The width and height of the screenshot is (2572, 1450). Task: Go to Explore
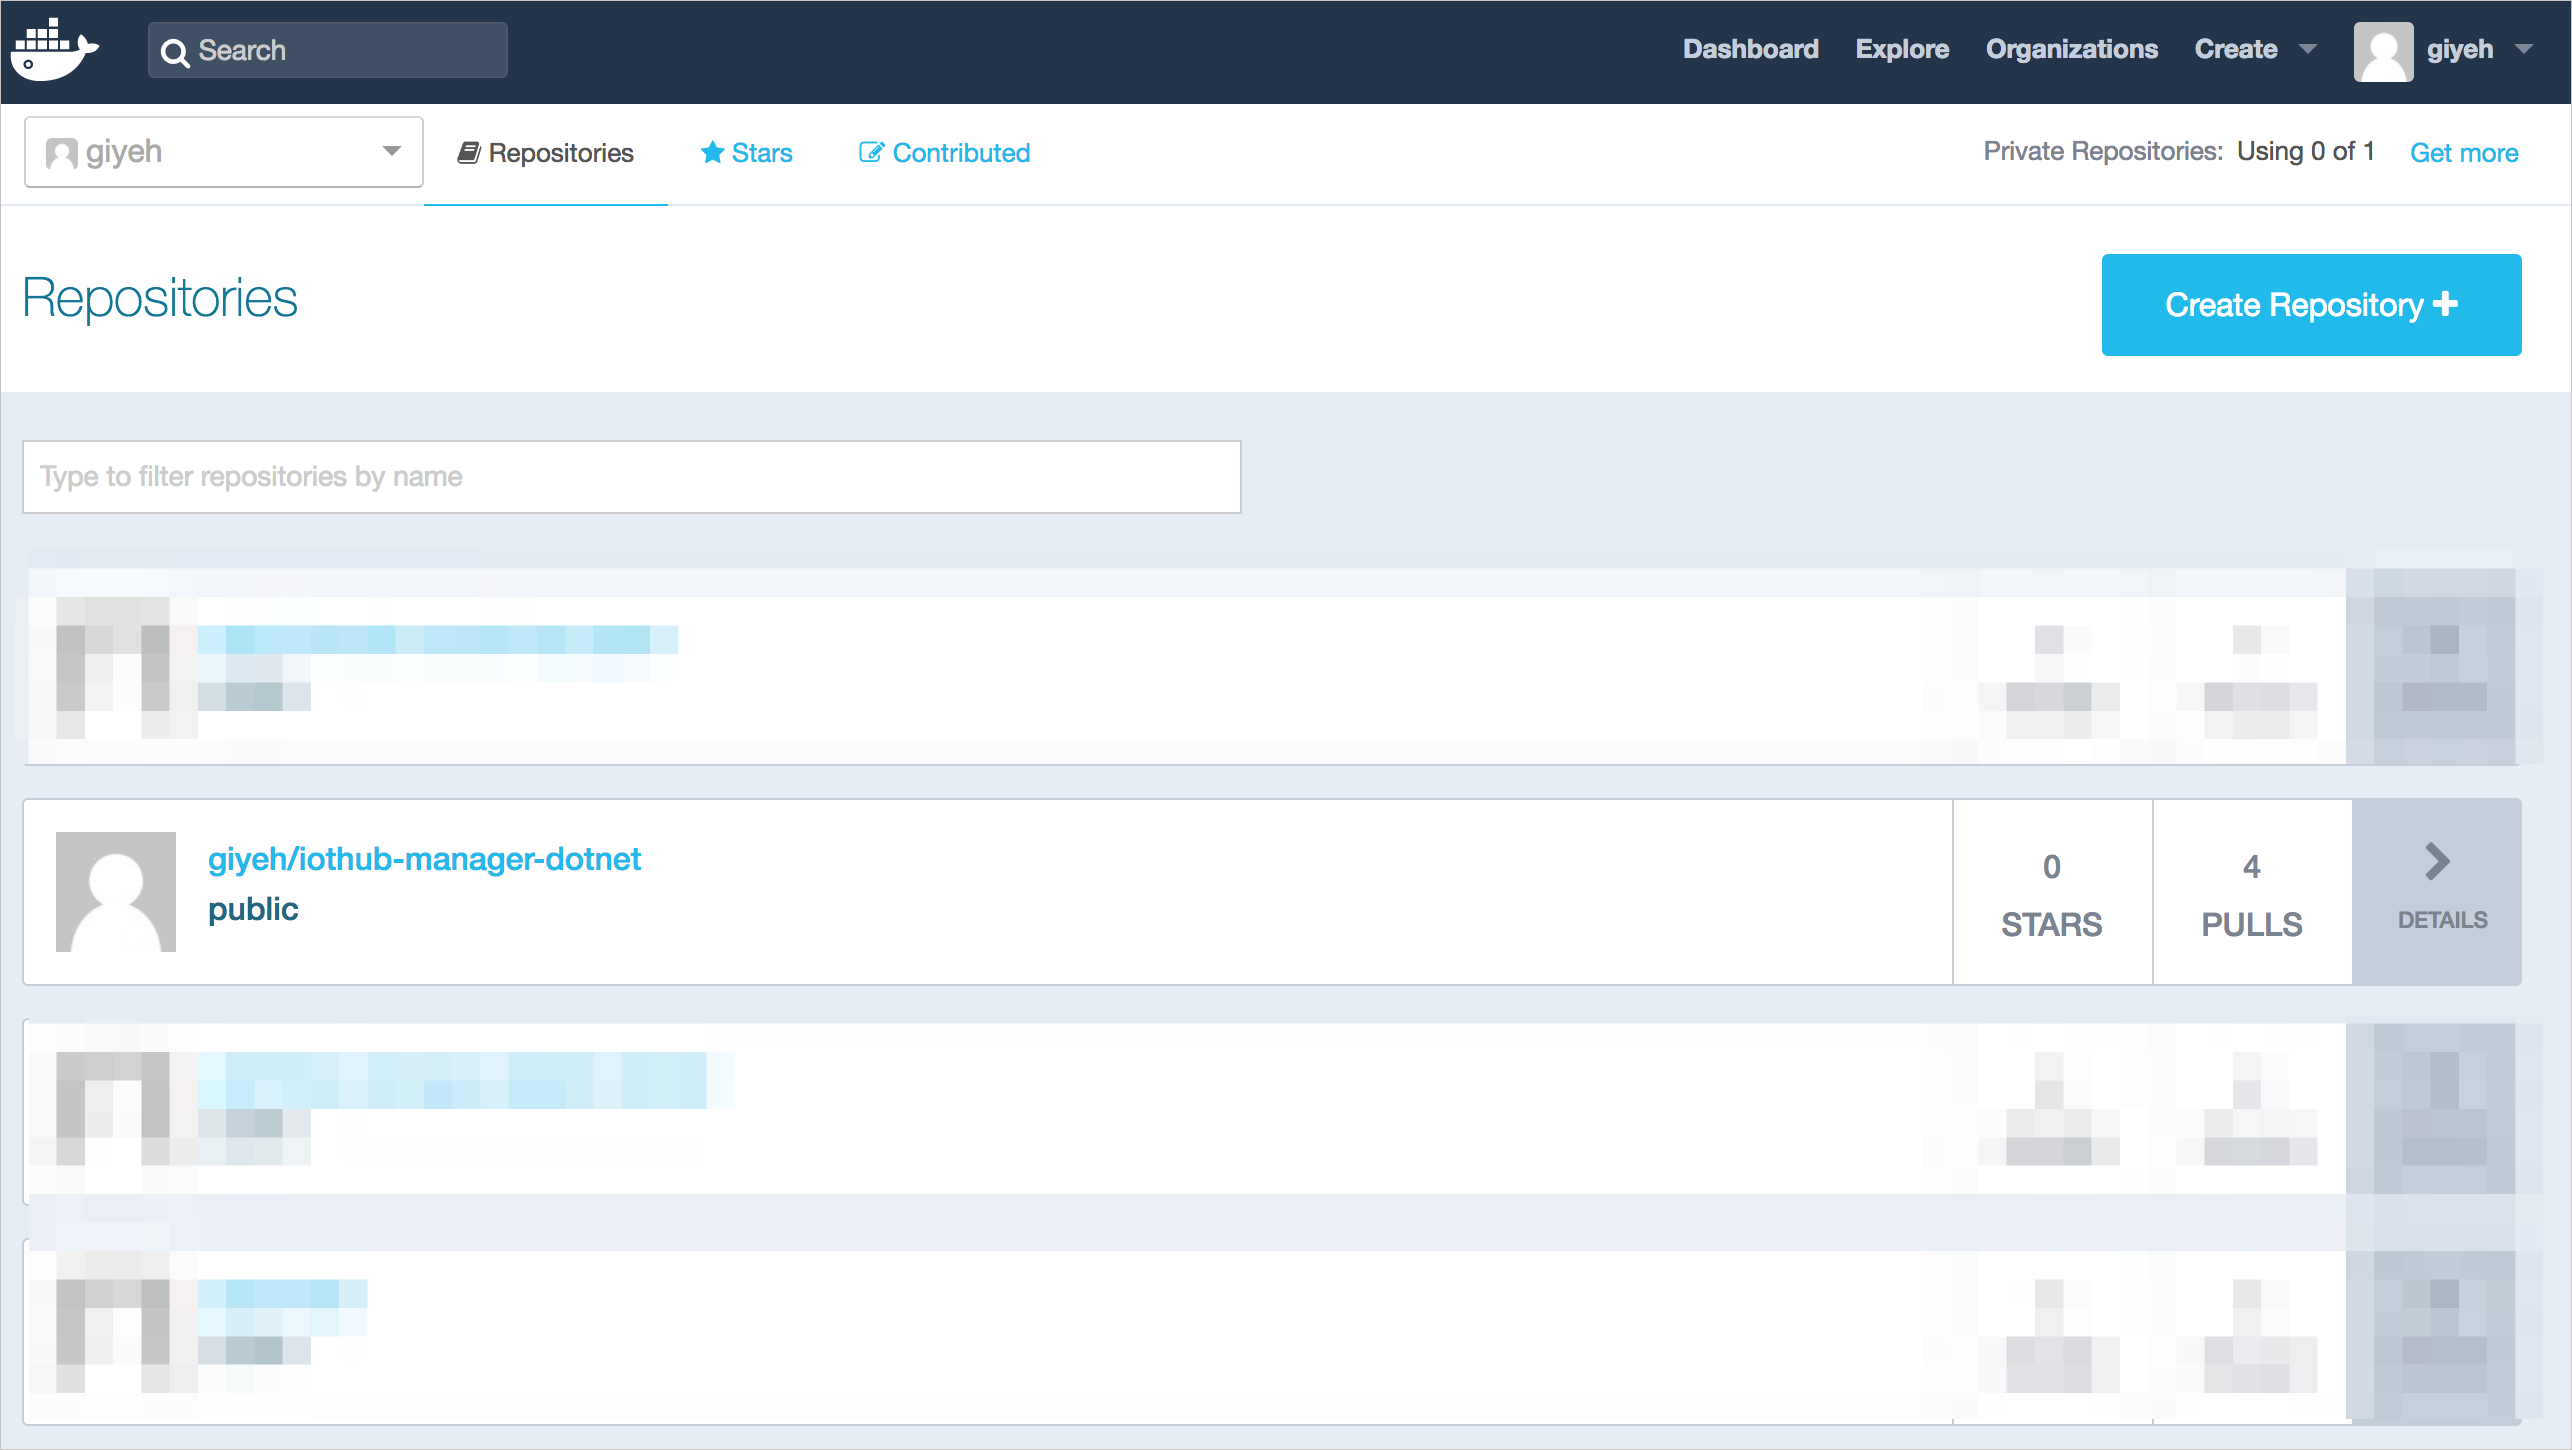(x=1902, y=49)
